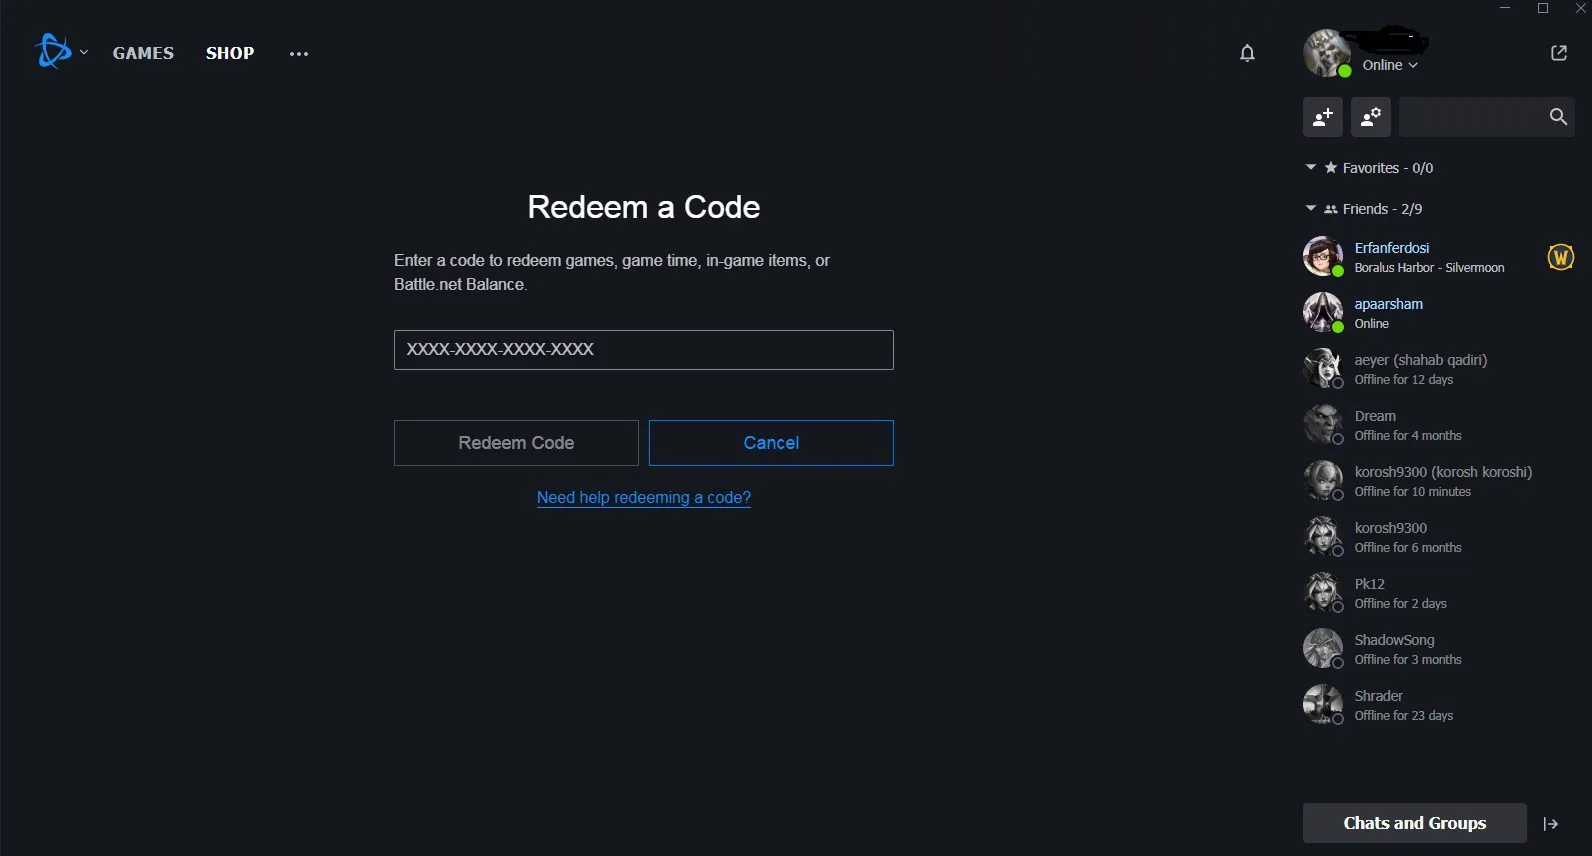Viewport: 1592px width, 856px height.
Task: Click the search magnifier icon
Action: point(1558,117)
